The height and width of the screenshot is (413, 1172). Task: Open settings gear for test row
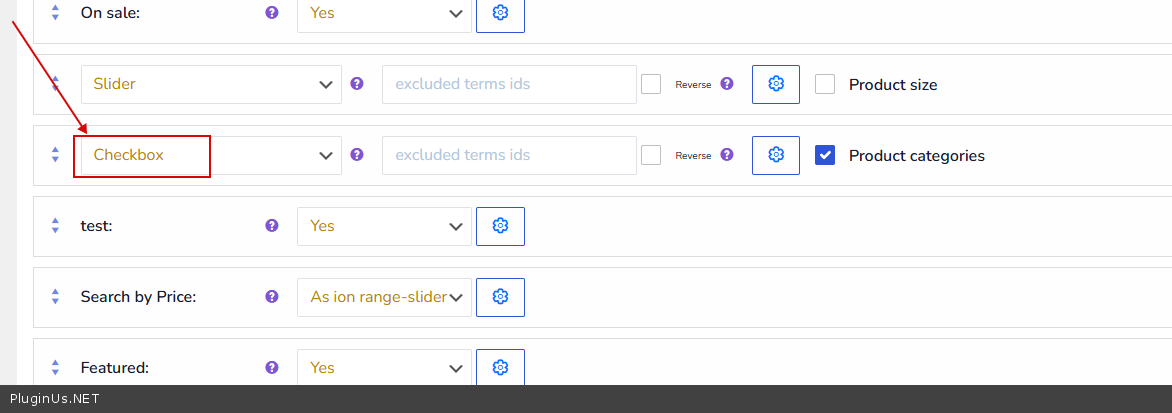pyautogui.click(x=500, y=226)
